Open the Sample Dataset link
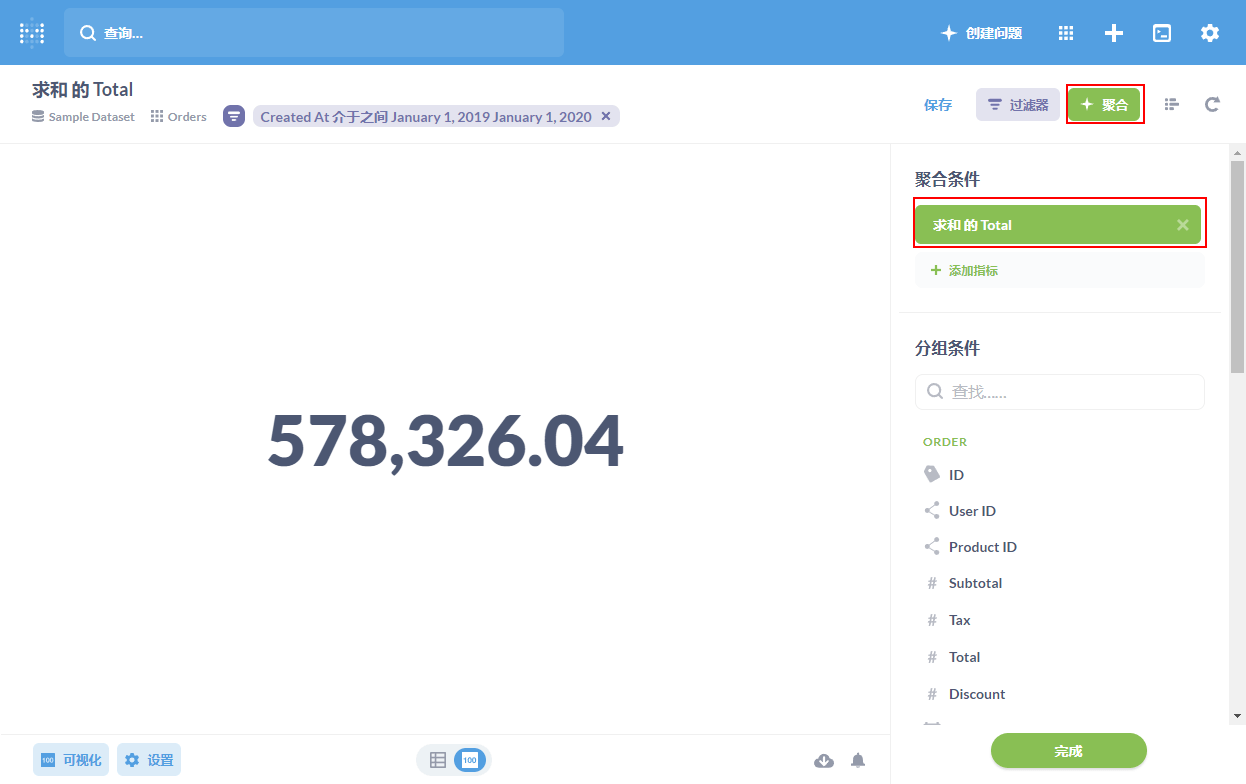Screen dimensions: 1246x784 click(83, 117)
